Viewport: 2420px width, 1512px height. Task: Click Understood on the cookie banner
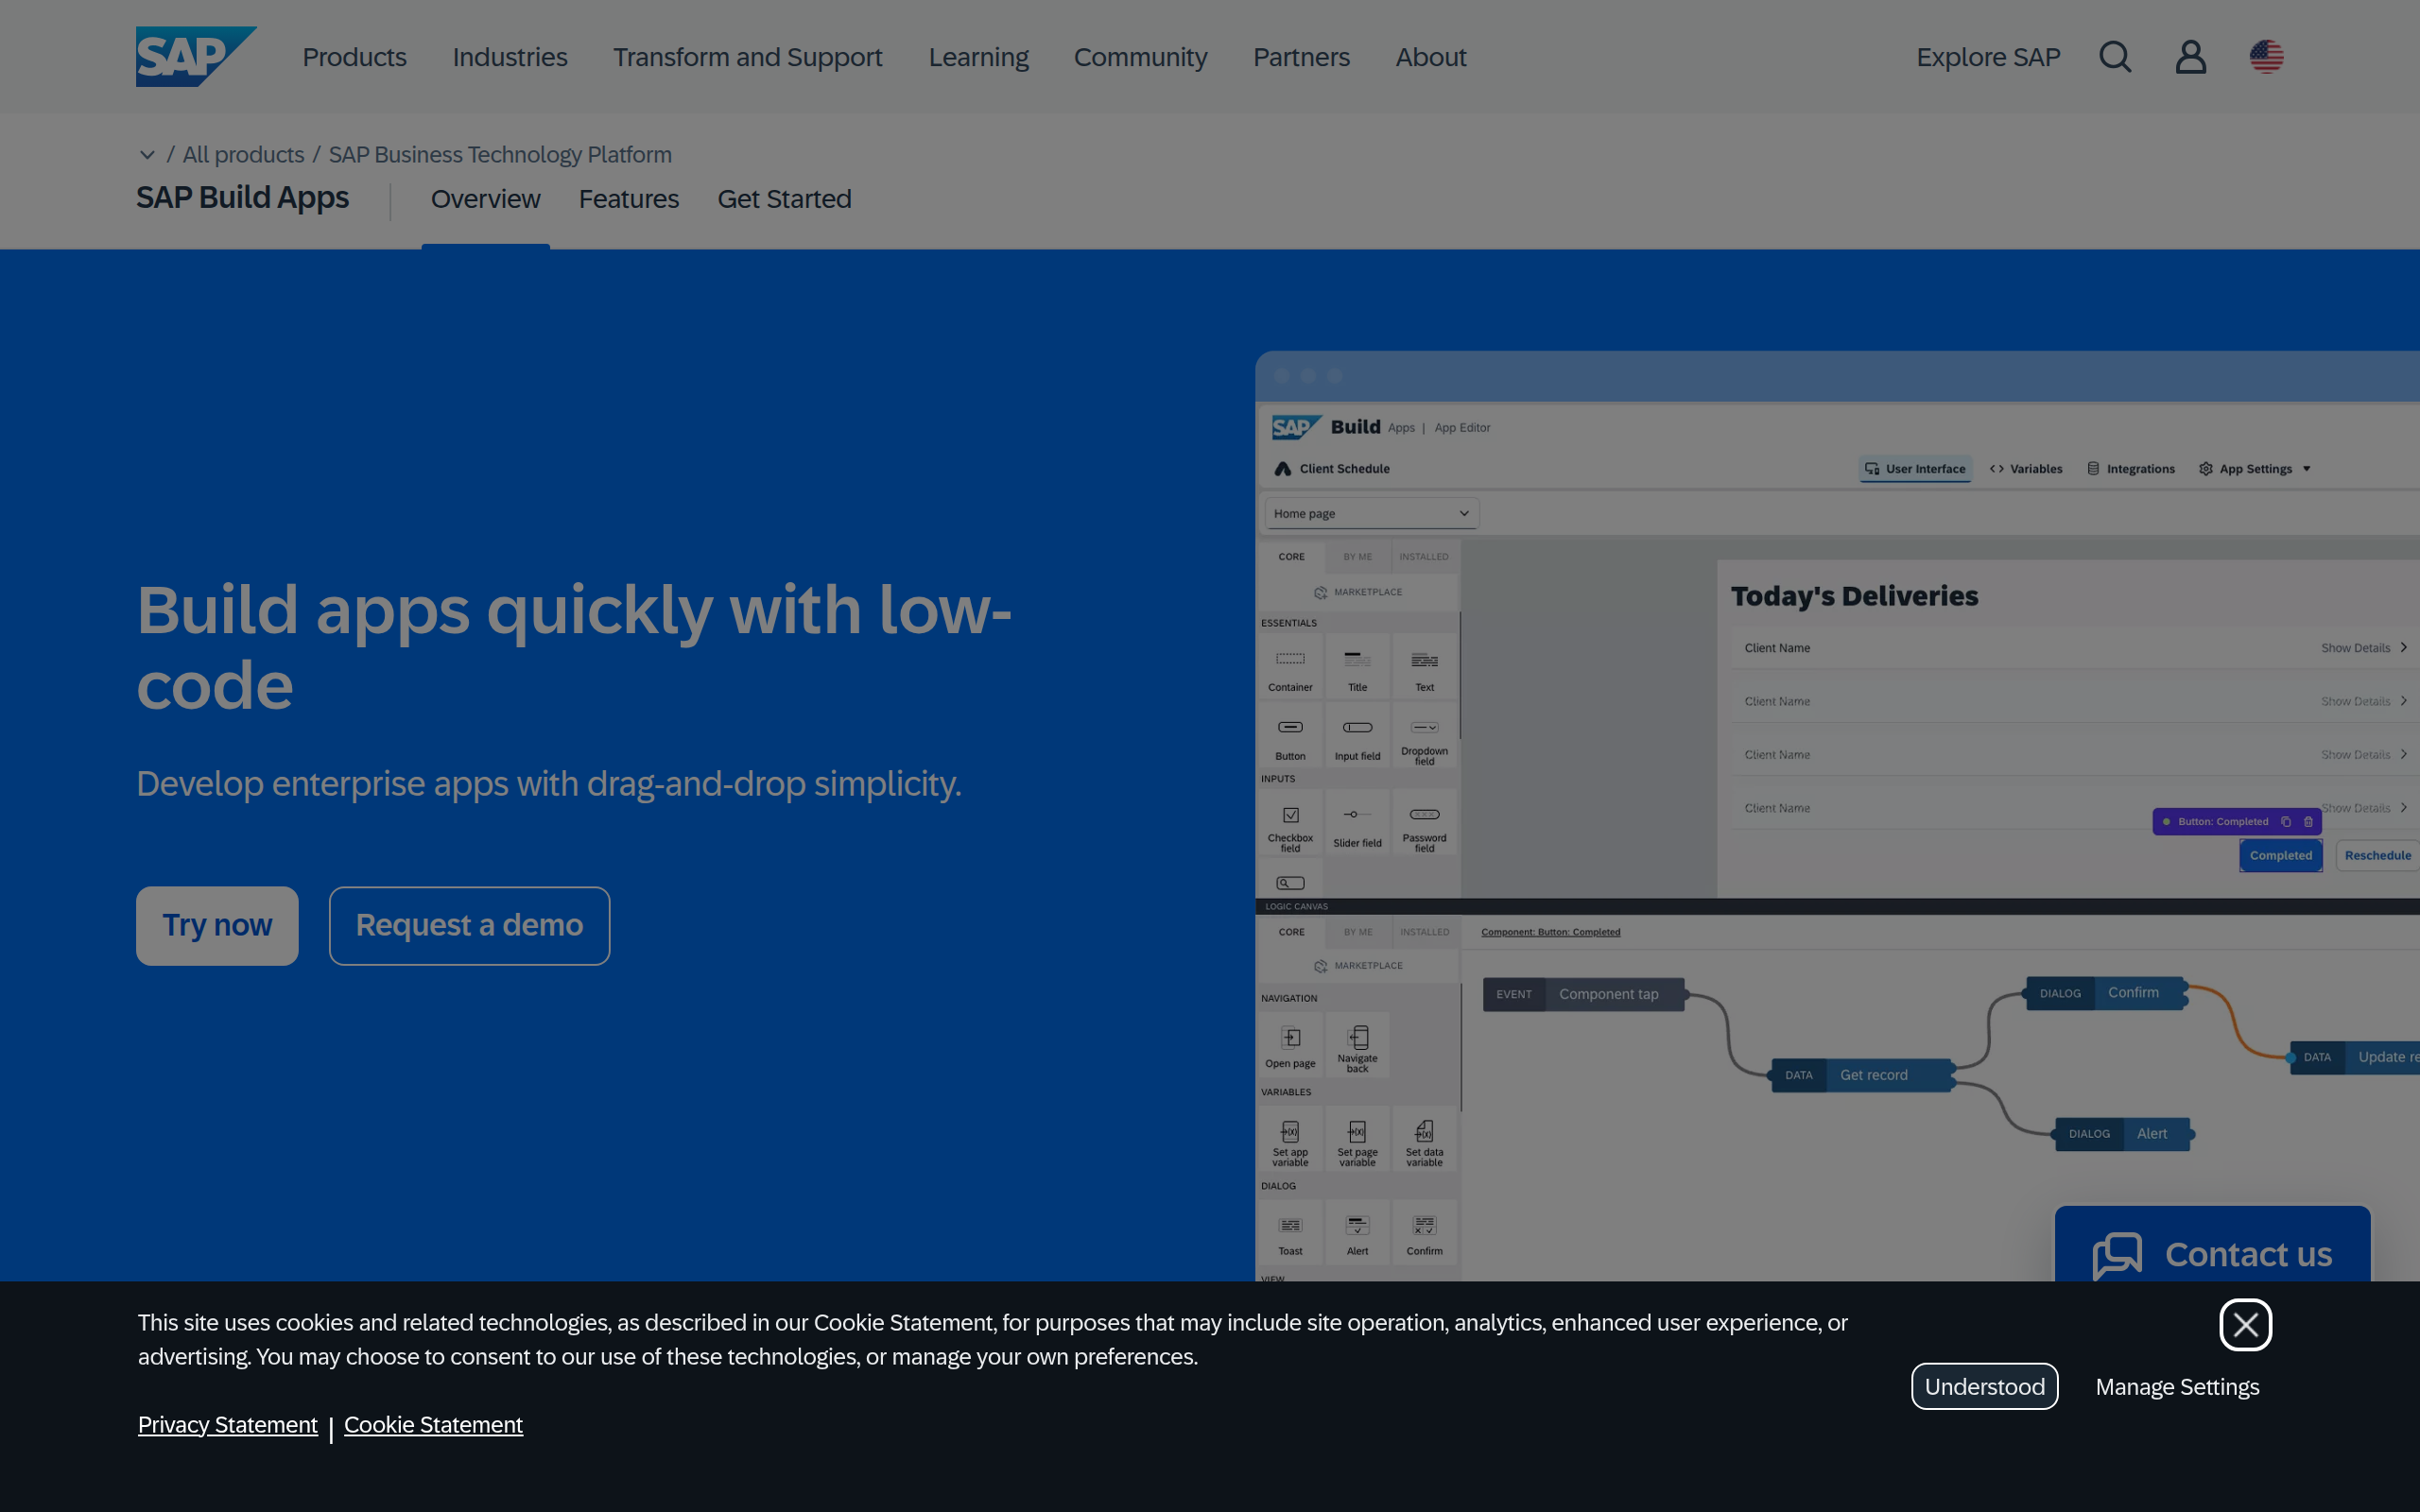click(1983, 1386)
